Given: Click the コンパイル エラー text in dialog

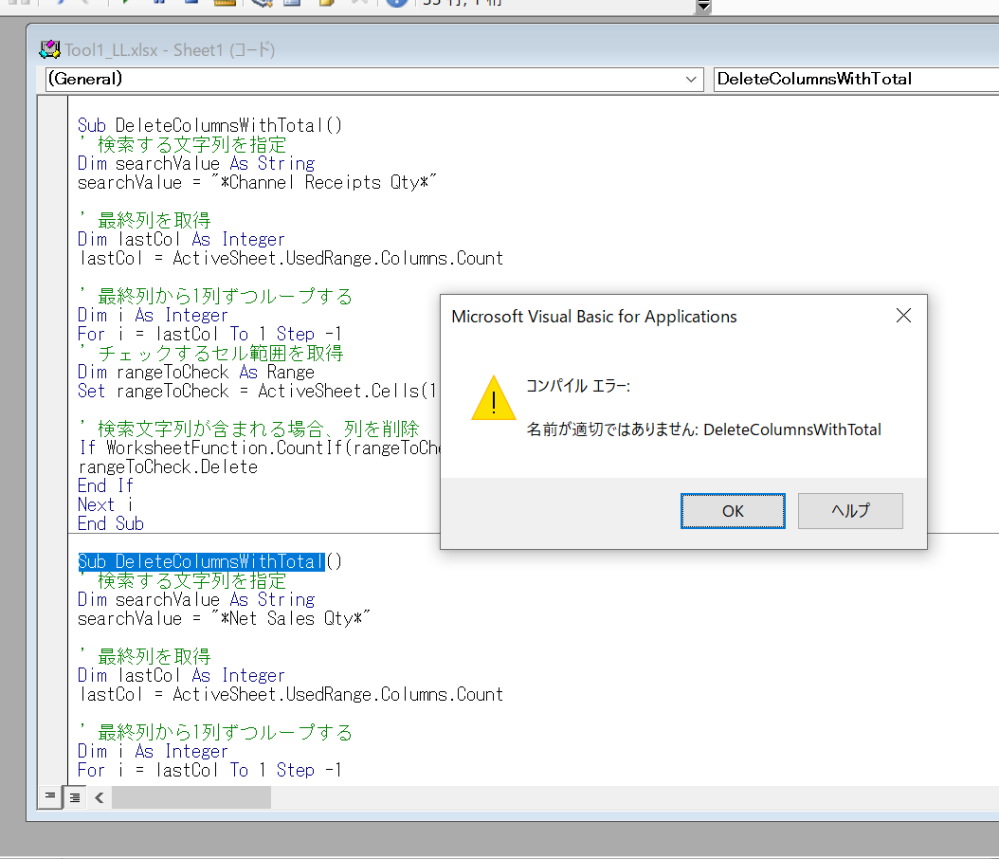Looking at the screenshot, I should (578, 386).
